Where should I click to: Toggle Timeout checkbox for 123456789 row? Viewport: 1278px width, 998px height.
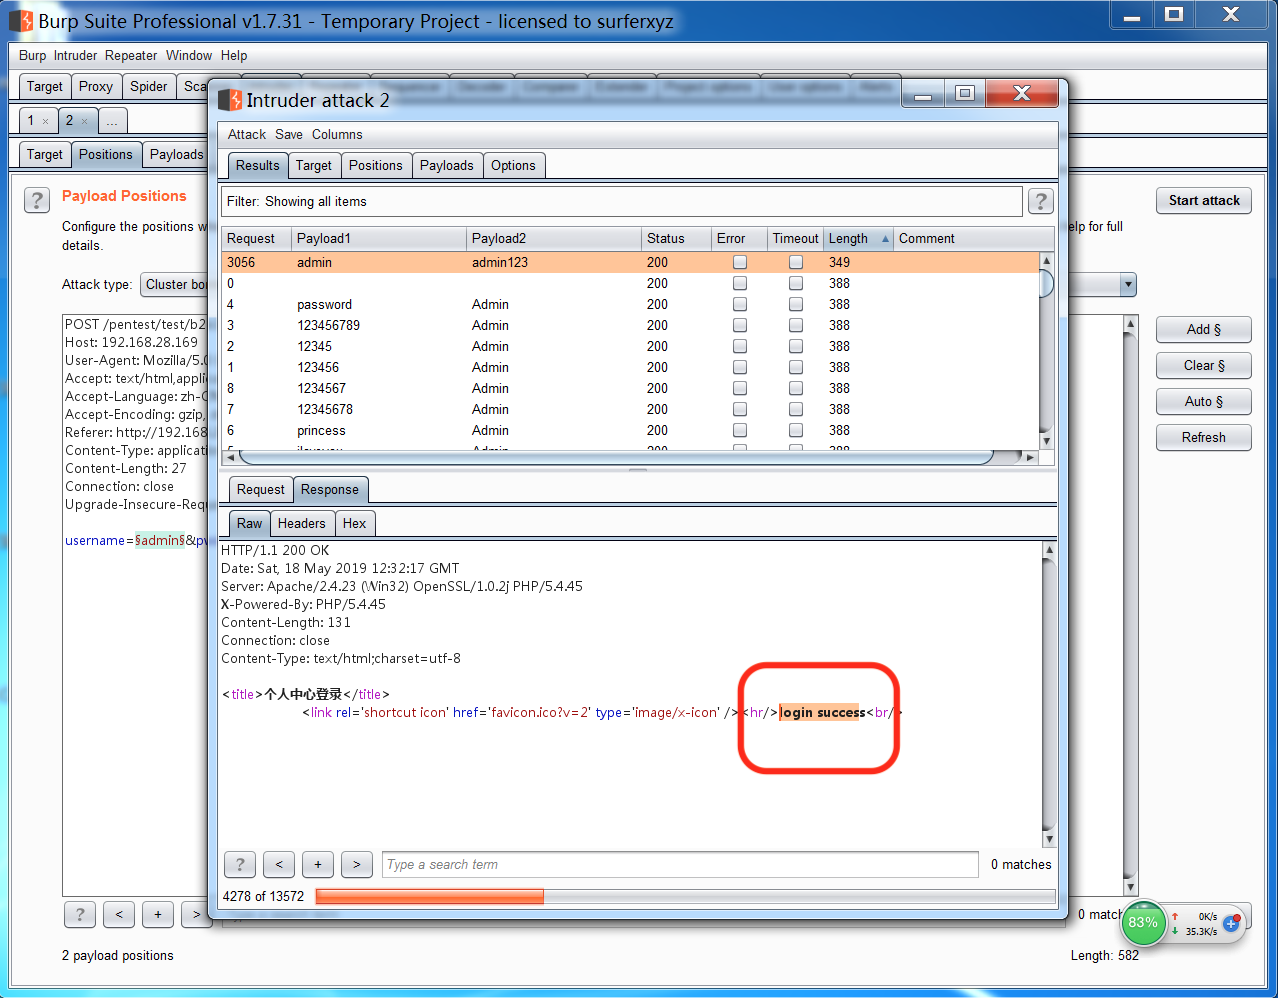796,325
